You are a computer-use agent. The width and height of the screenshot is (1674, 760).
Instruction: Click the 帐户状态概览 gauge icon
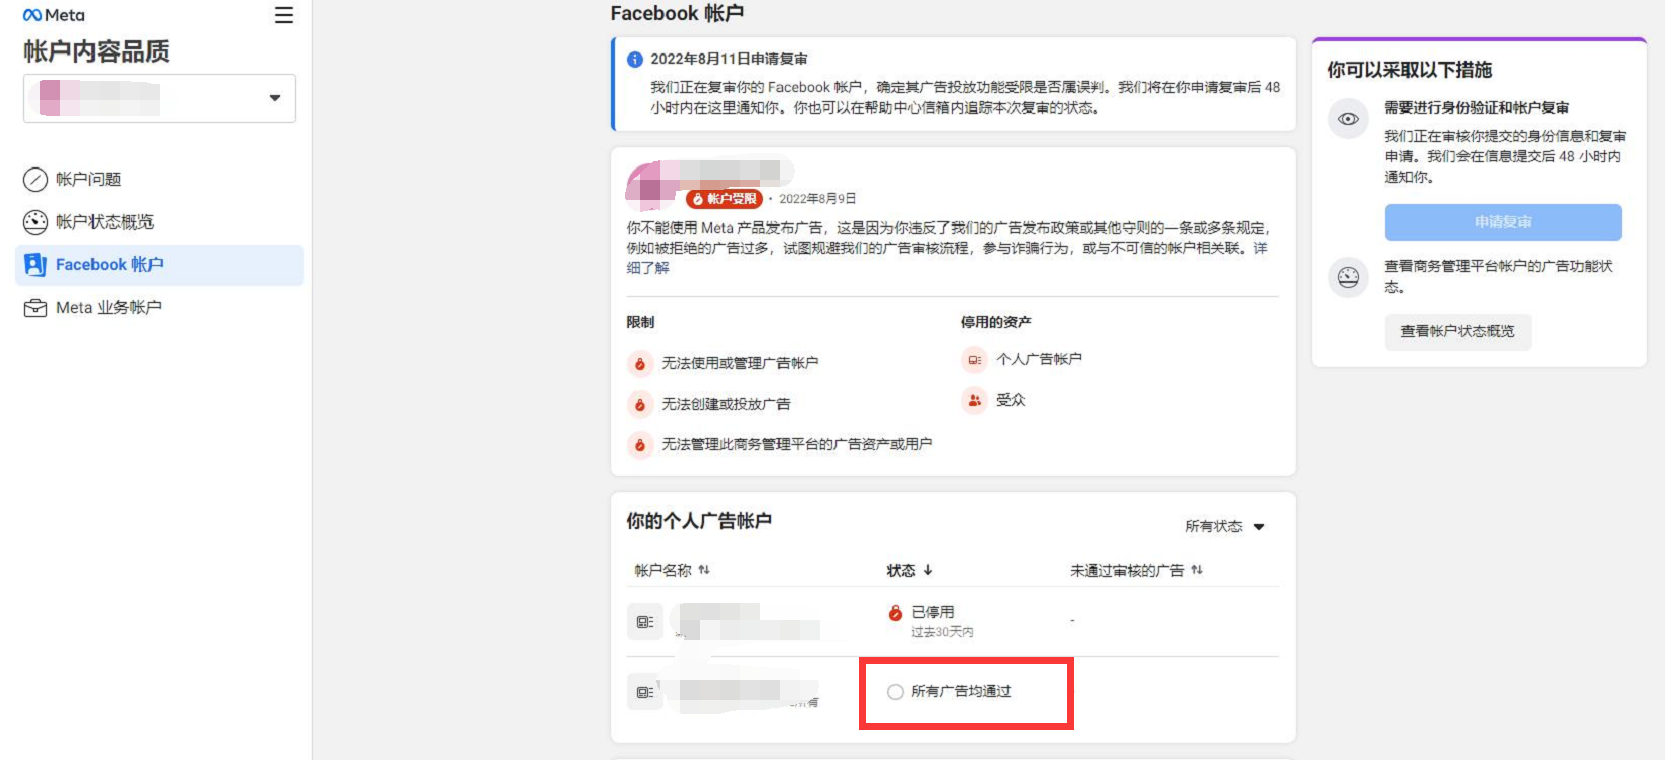[35, 222]
